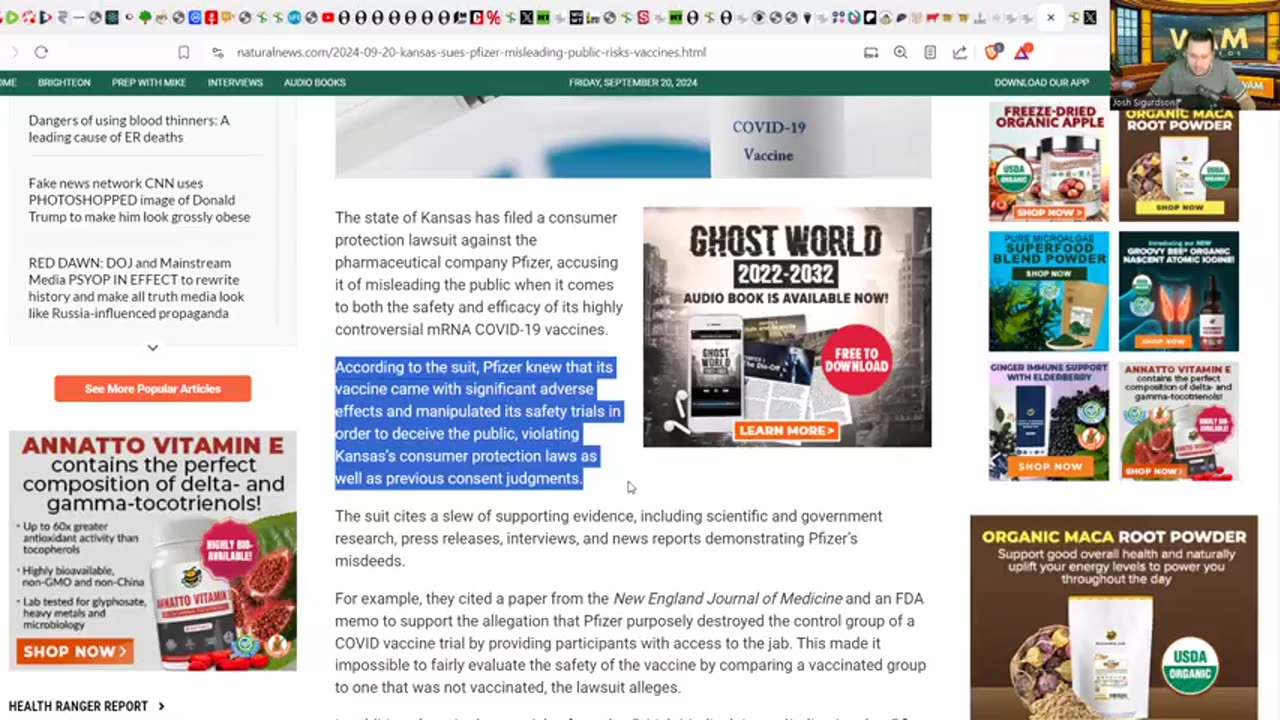Viewport: 1280px width, 720px height.
Task: Click LEARN MORE on Ghost World ad
Action: (785, 430)
